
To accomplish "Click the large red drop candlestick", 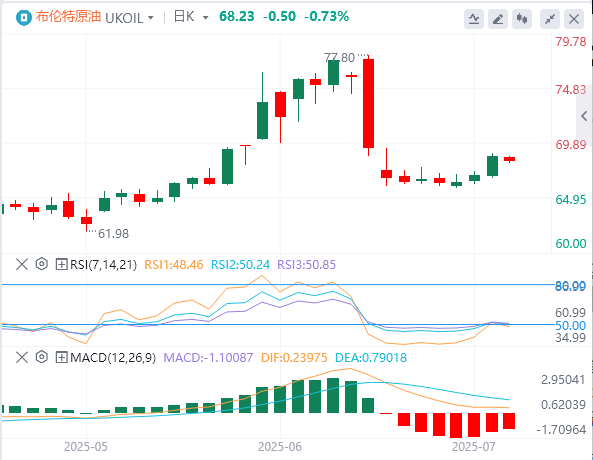I will pyautogui.click(x=368, y=103).
